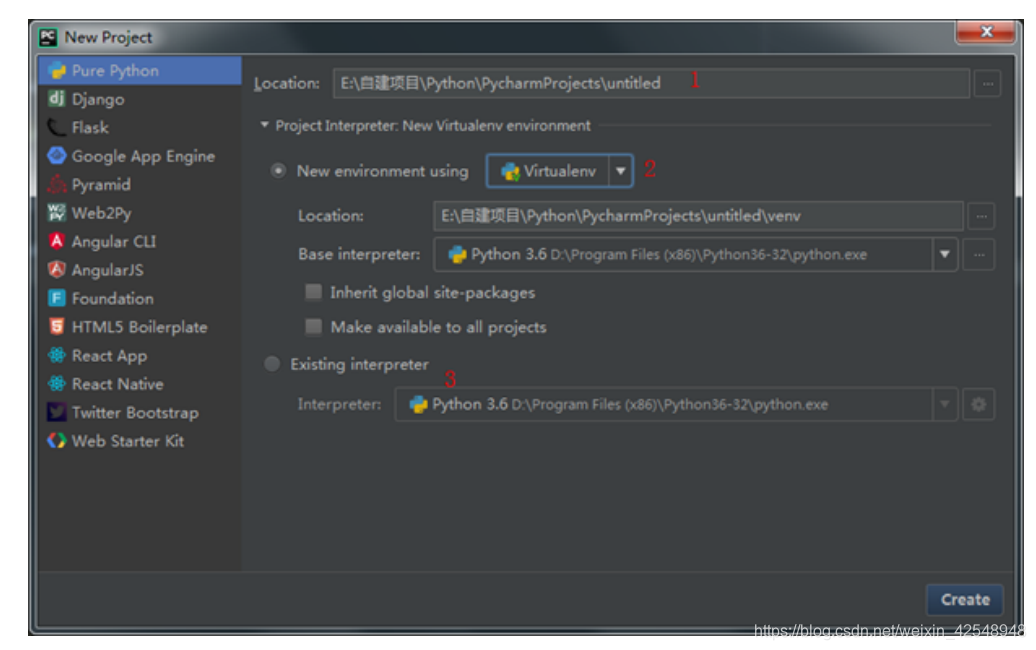Browse for venv Location folder
1036x650 pixels.
(982, 216)
